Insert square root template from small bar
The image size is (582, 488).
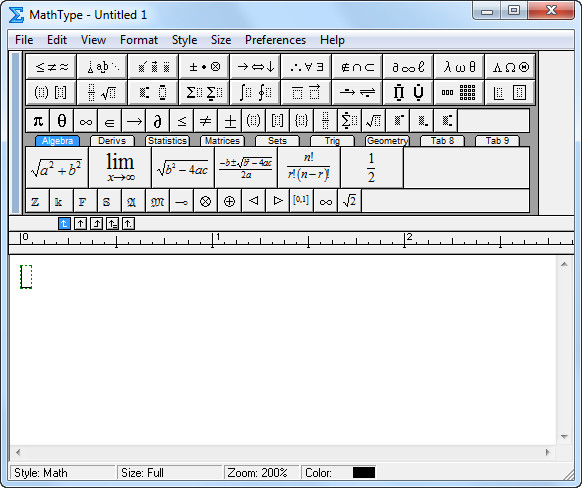click(374, 121)
